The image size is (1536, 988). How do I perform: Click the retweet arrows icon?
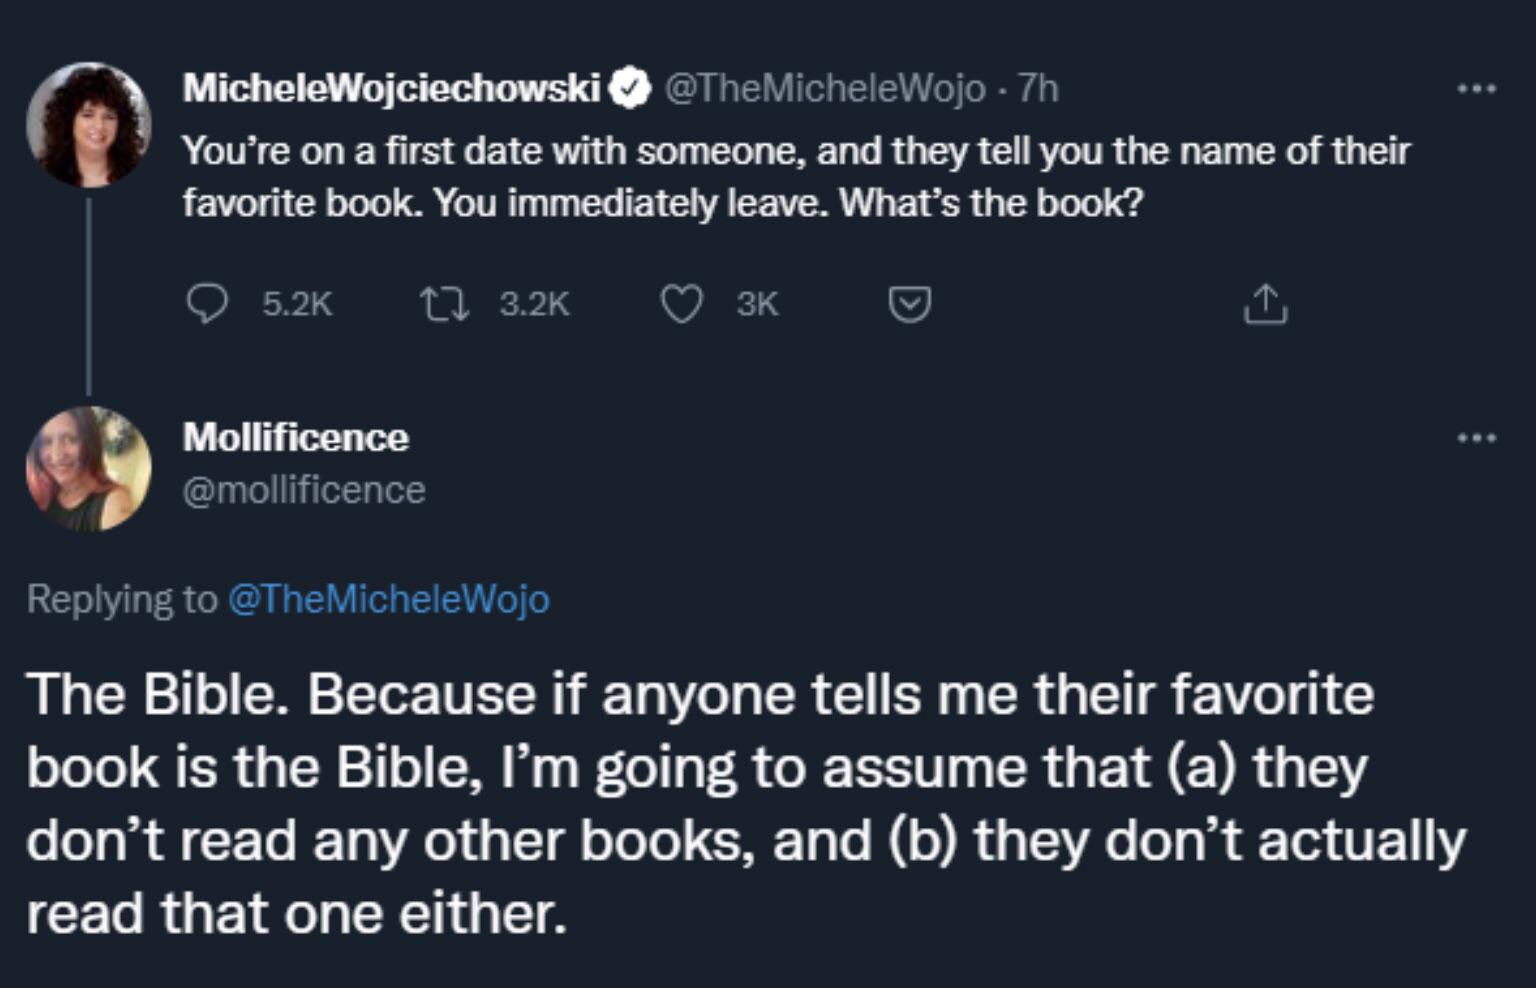[x=443, y=303]
